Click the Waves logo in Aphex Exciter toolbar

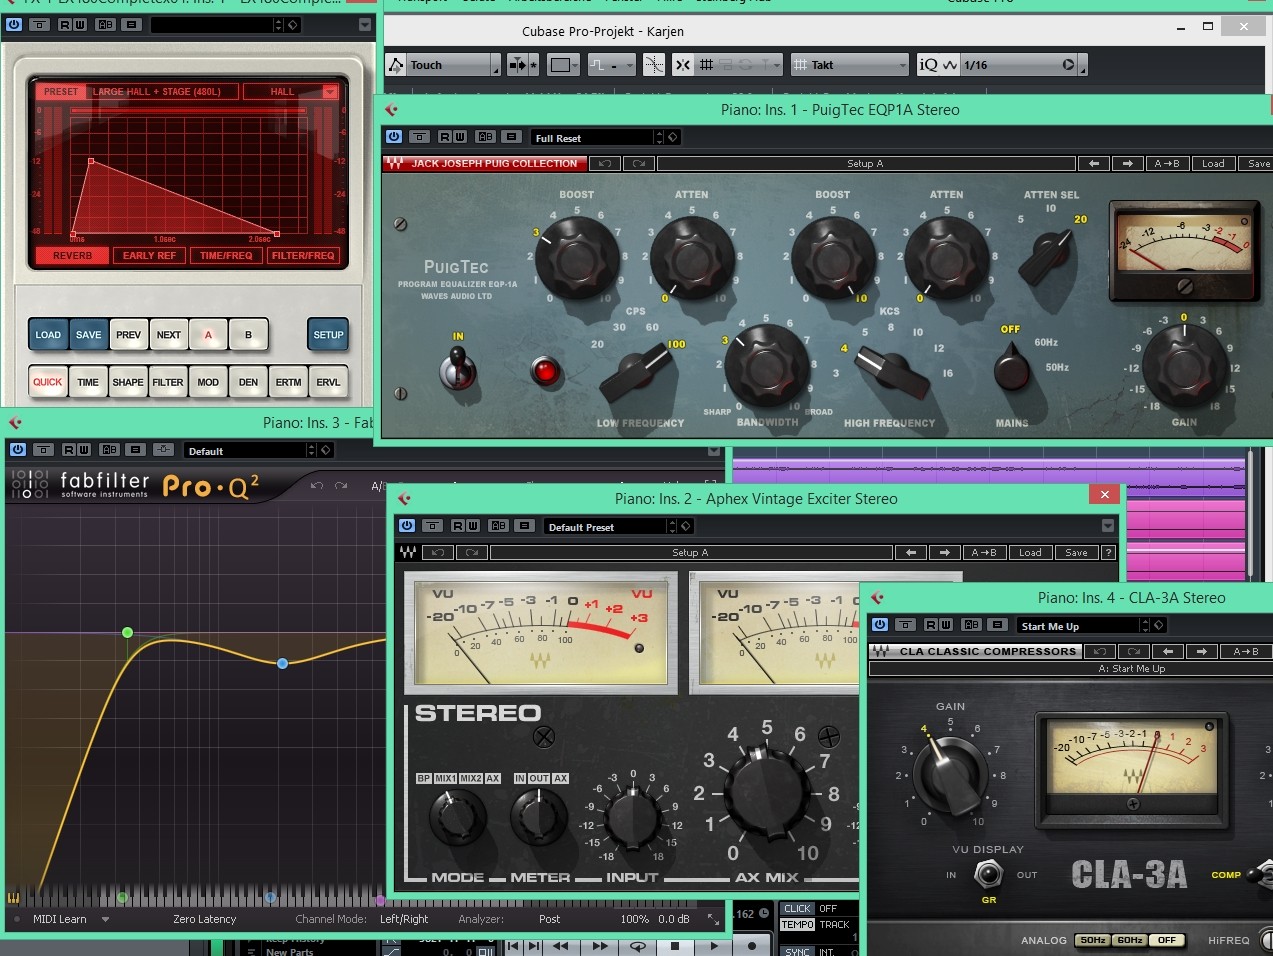408,552
